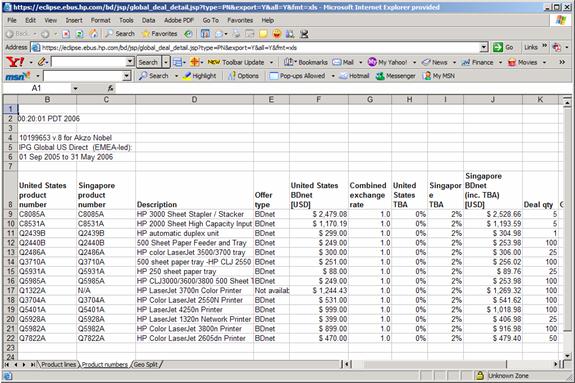Click the address bar URL field
Screen dimensions: 575x383
[256, 47]
